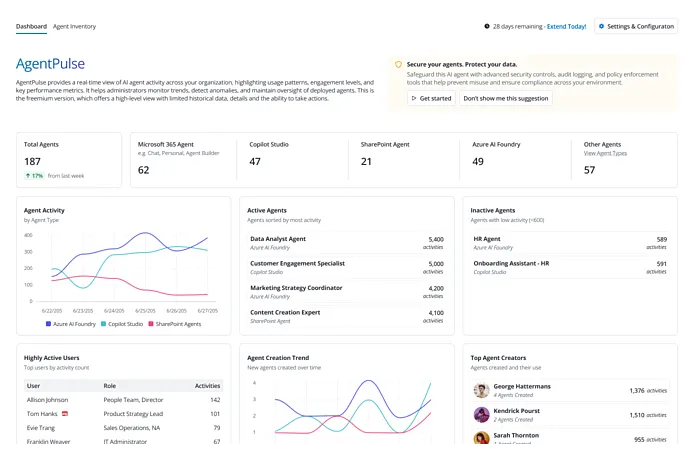
Task: Click the red badge next to Tom Hanks
Action: [x=65, y=413]
